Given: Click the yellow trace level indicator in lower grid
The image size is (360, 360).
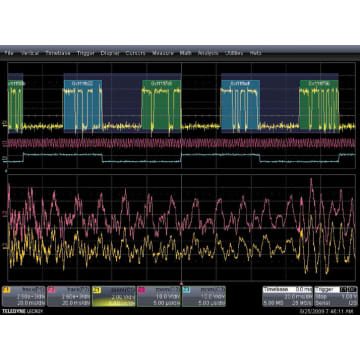Looking at the screenshot, I should 5,246.
